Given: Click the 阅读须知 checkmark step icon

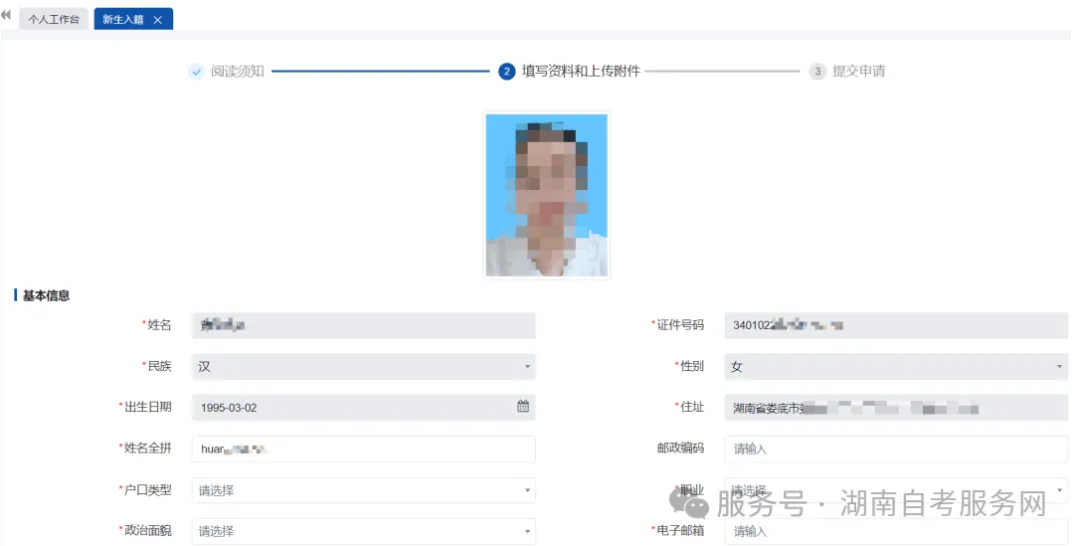Looking at the screenshot, I should (196, 72).
